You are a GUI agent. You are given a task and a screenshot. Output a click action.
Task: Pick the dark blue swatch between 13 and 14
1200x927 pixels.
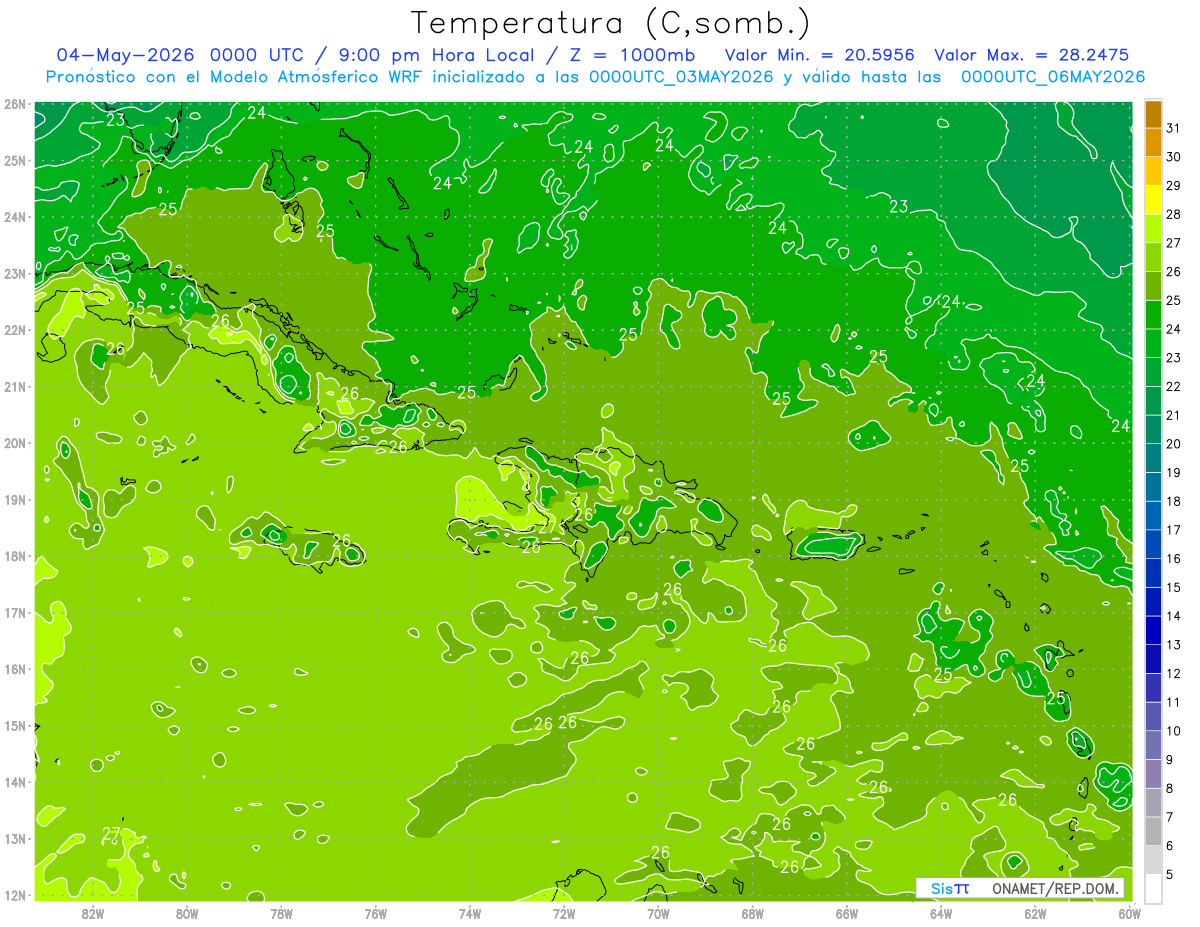pyautogui.click(x=1153, y=630)
